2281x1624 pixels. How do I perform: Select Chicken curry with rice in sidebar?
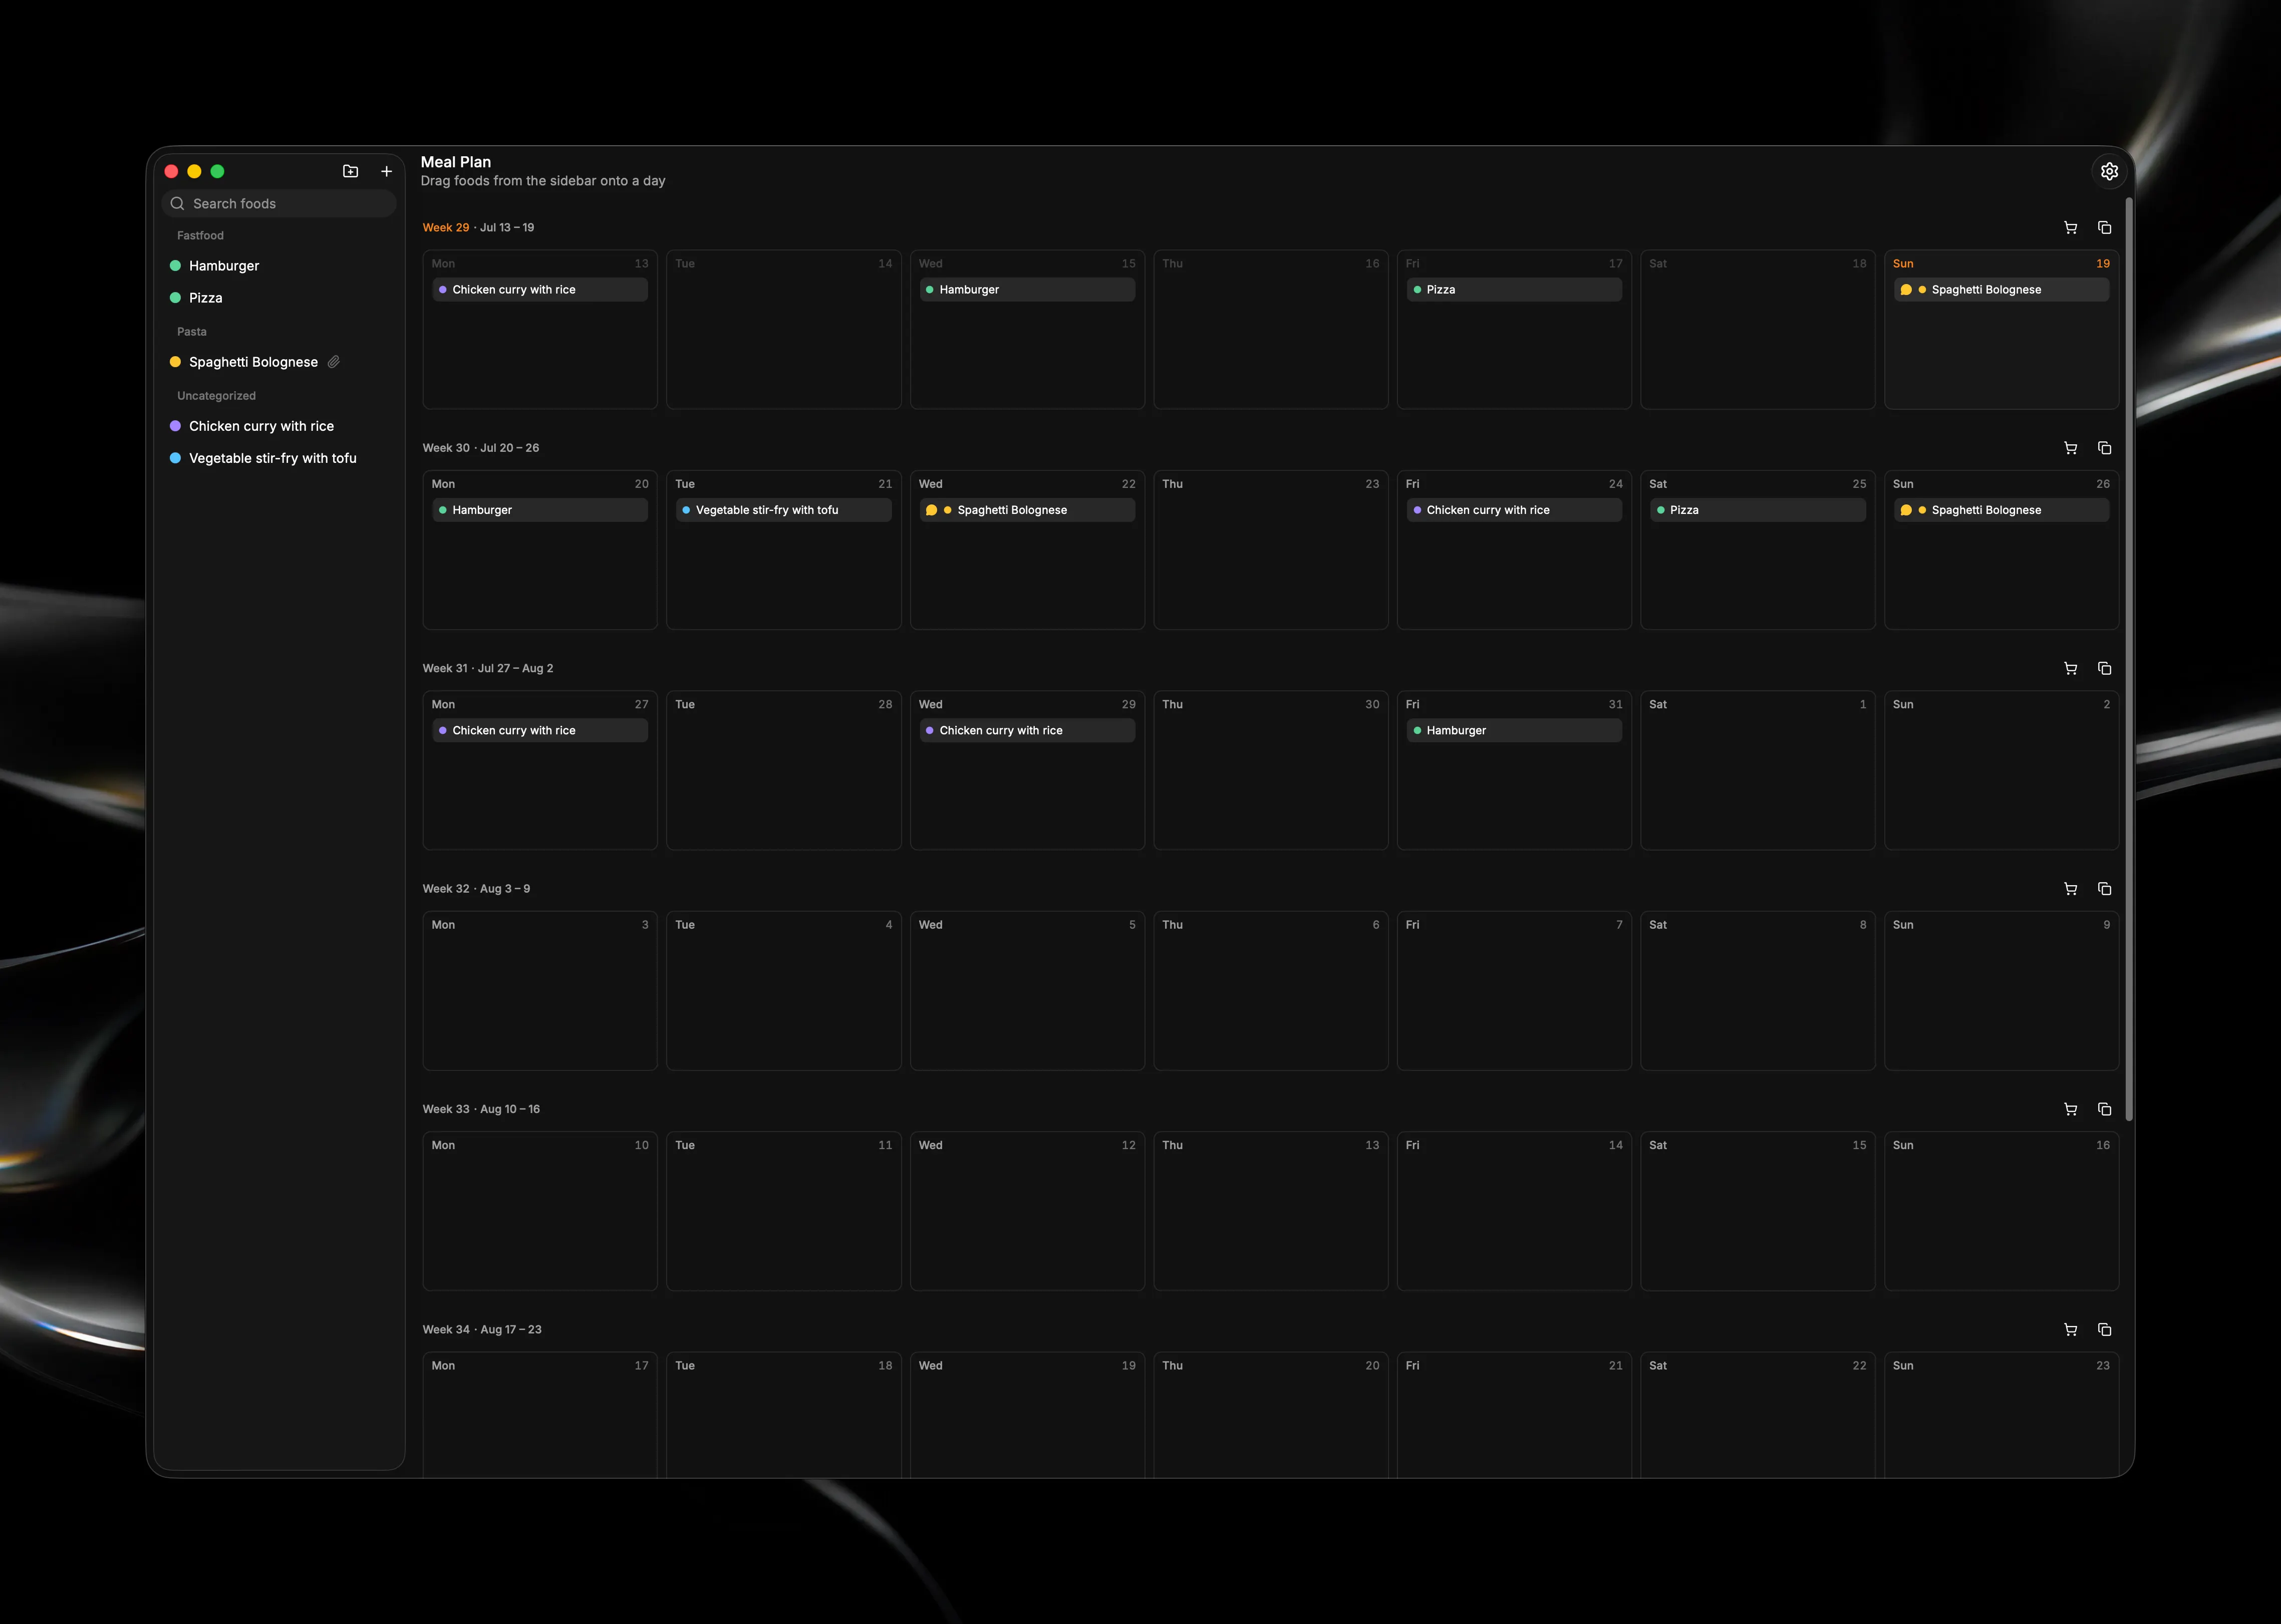(x=279, y=426)
